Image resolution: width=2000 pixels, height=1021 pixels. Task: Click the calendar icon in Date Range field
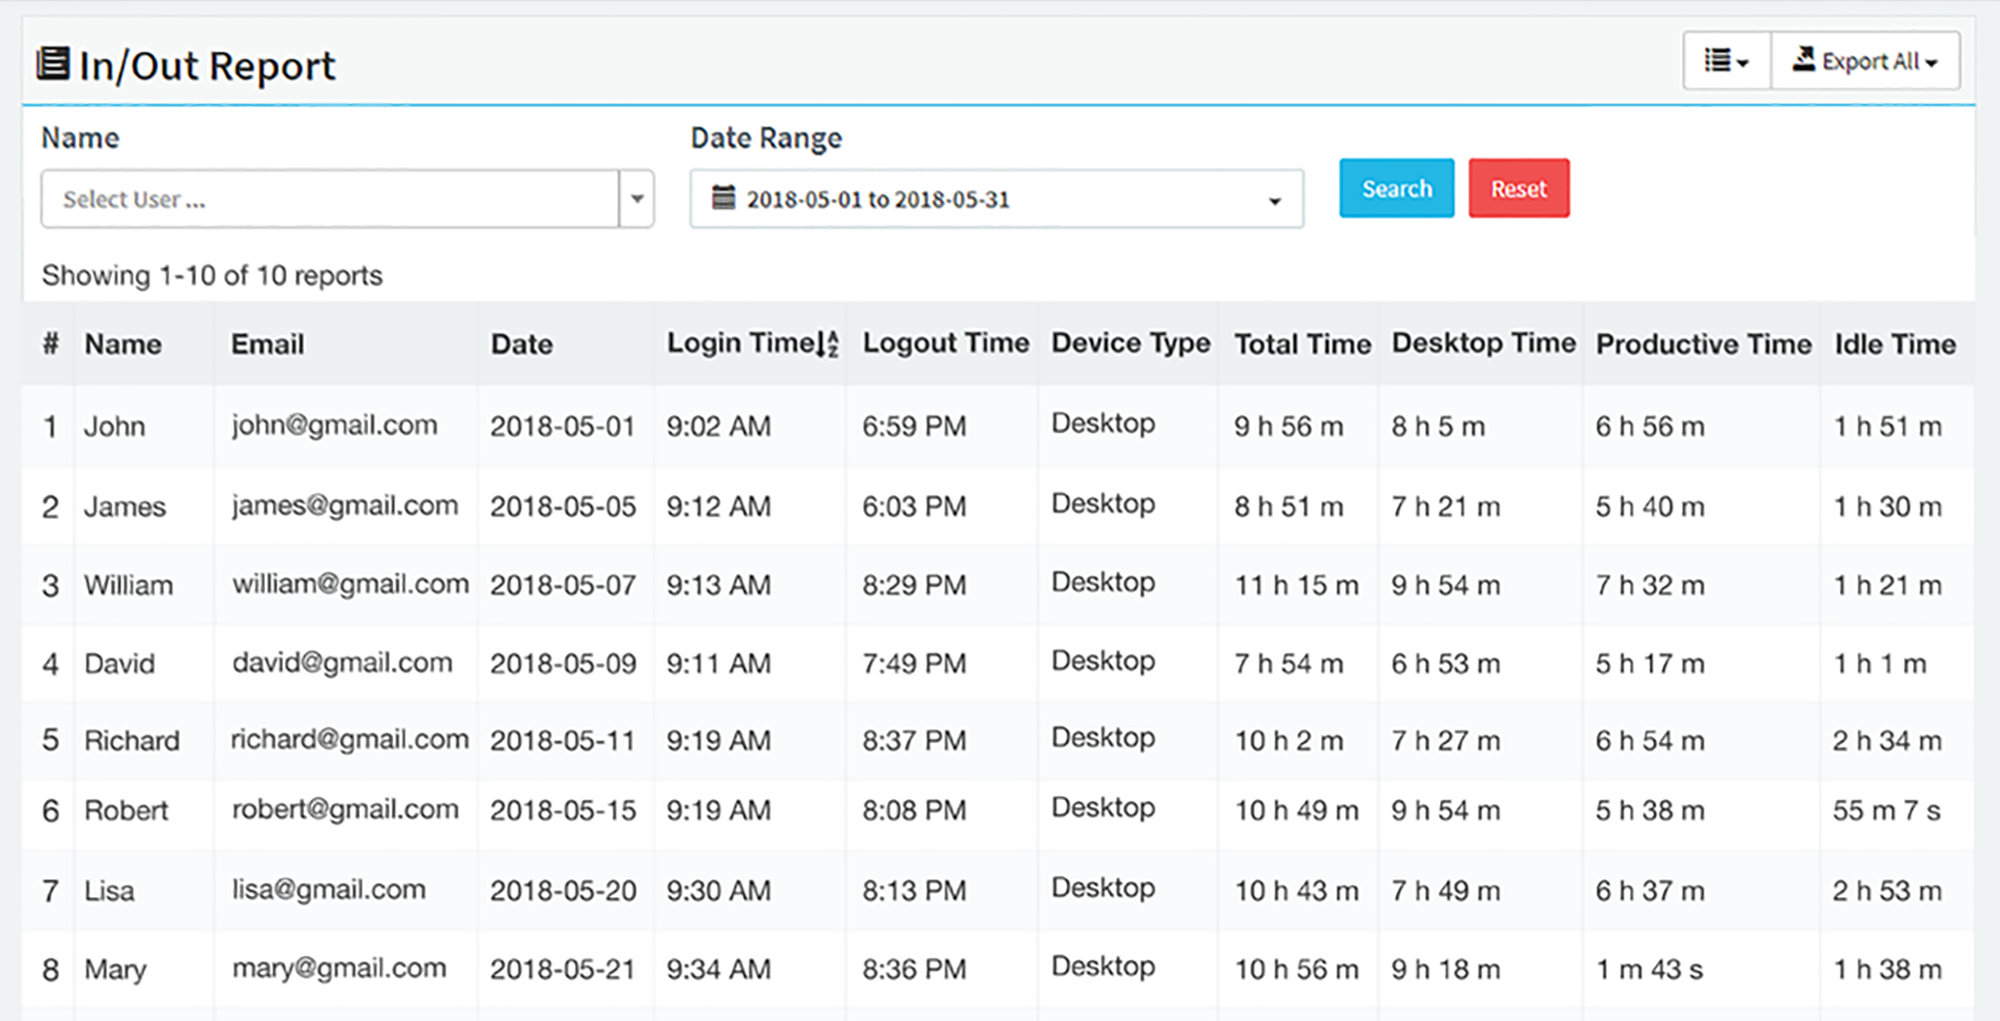[x=724, y=198]
